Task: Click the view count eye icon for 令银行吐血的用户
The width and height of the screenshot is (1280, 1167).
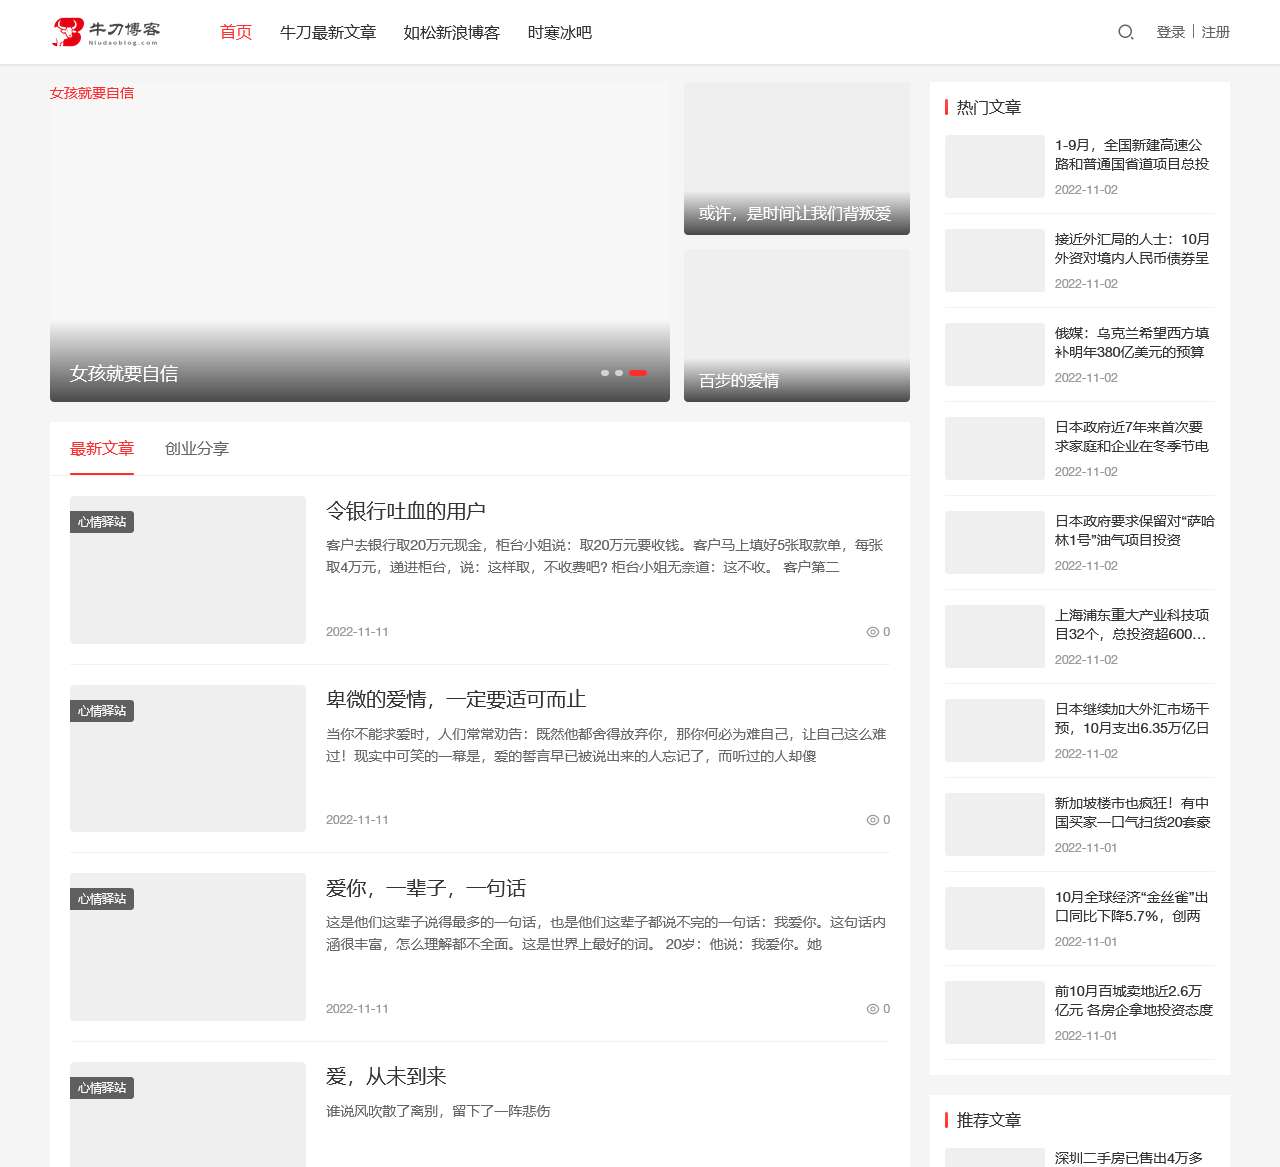Action: (x=872, y=632)
